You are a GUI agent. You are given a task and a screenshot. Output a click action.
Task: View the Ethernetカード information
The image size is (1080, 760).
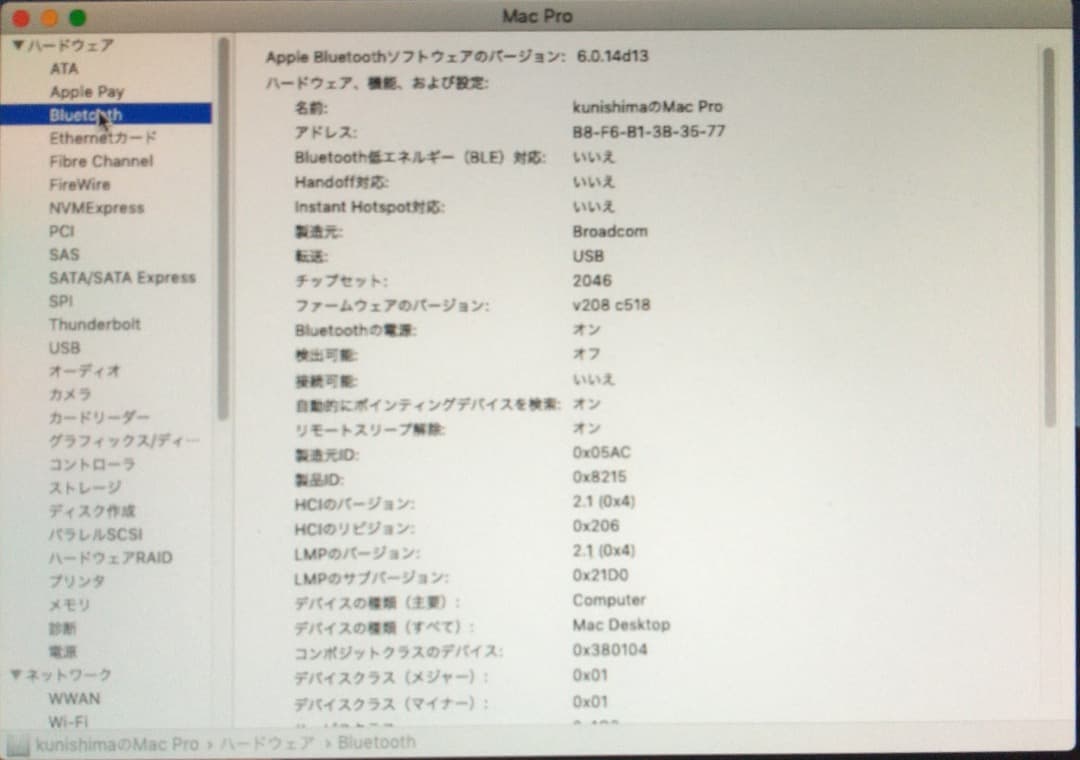(x=101, y=138)
